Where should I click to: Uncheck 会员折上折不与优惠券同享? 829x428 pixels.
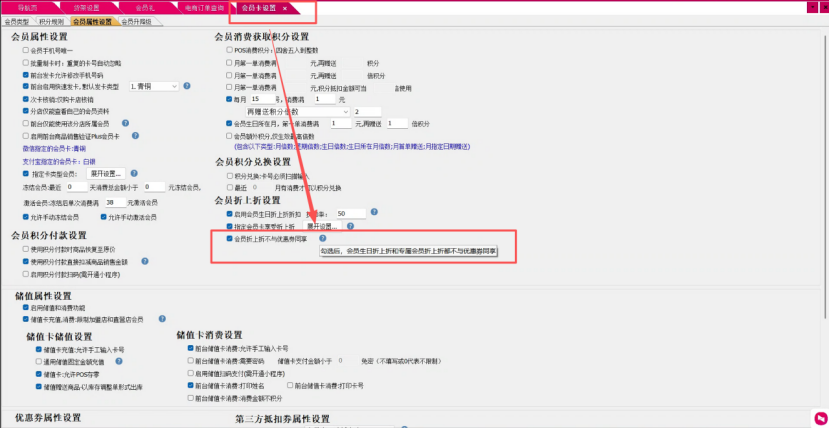[x=229, y=238]
